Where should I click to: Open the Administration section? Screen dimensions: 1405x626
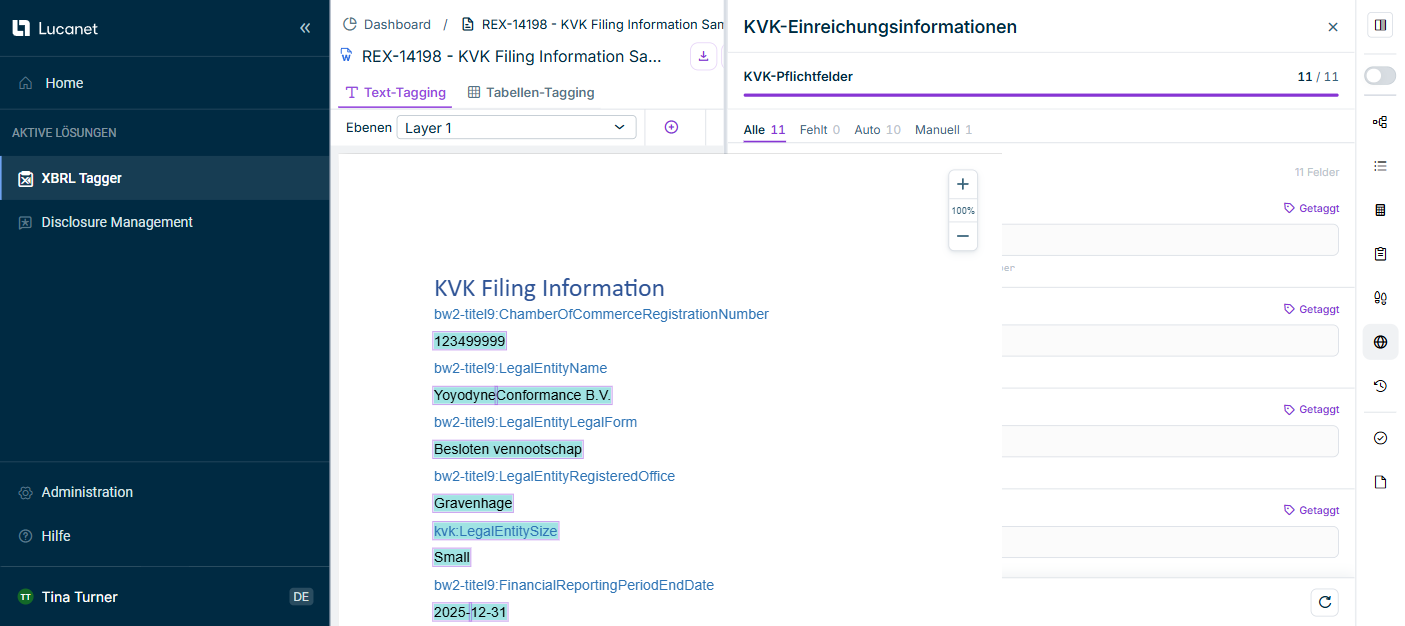[x=164, y=492]
